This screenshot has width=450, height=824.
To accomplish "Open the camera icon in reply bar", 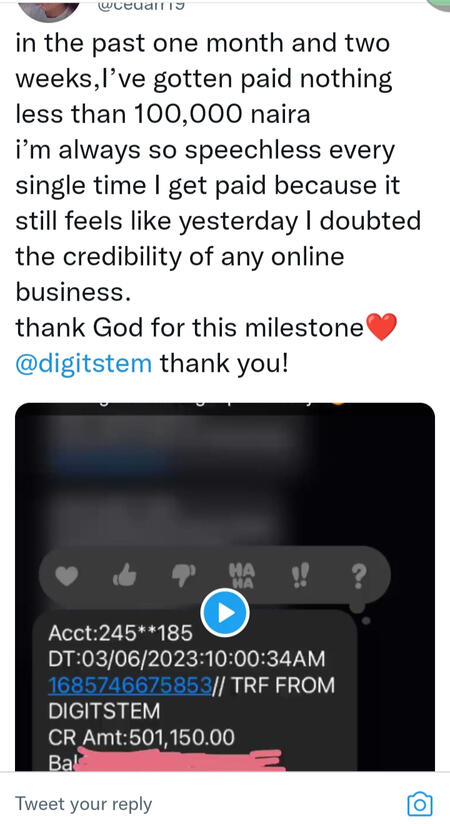I will click(420, 804).
